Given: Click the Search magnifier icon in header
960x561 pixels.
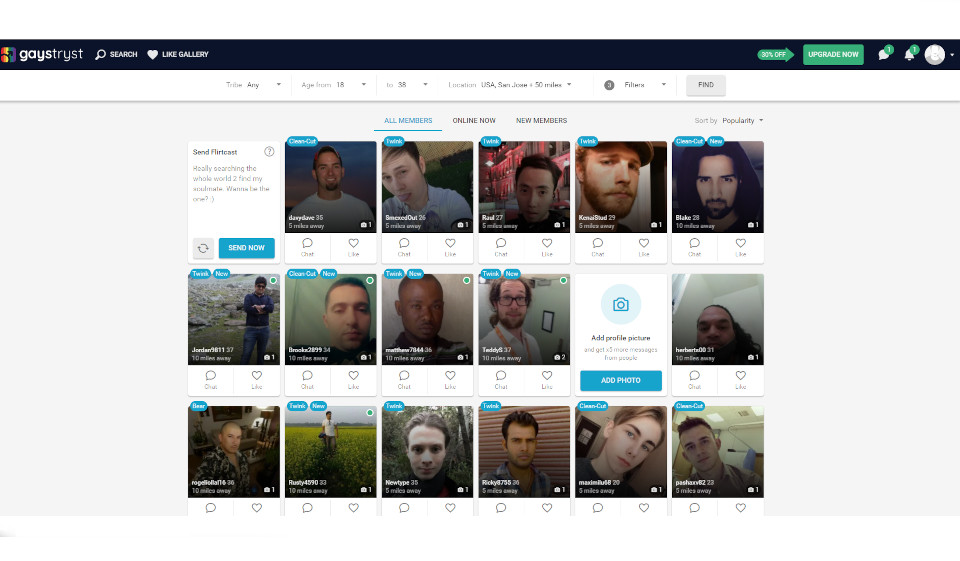Looking at the screenshot, I should [x=101, y=54].
